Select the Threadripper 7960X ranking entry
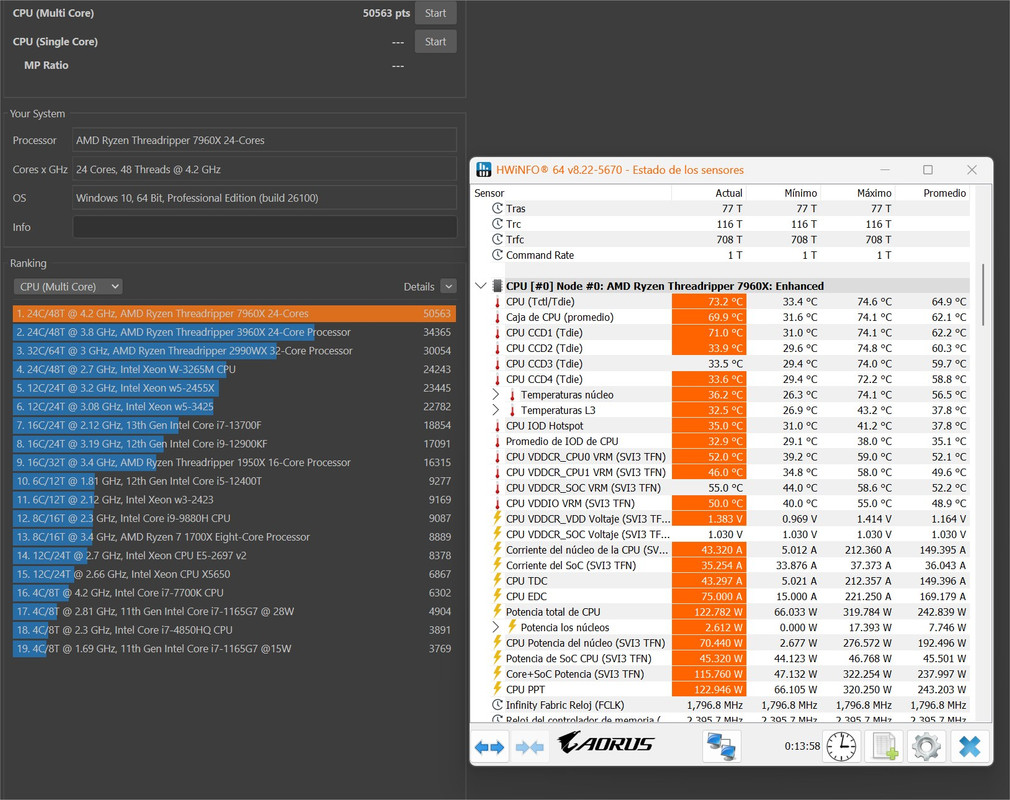 tap(234, 314)
